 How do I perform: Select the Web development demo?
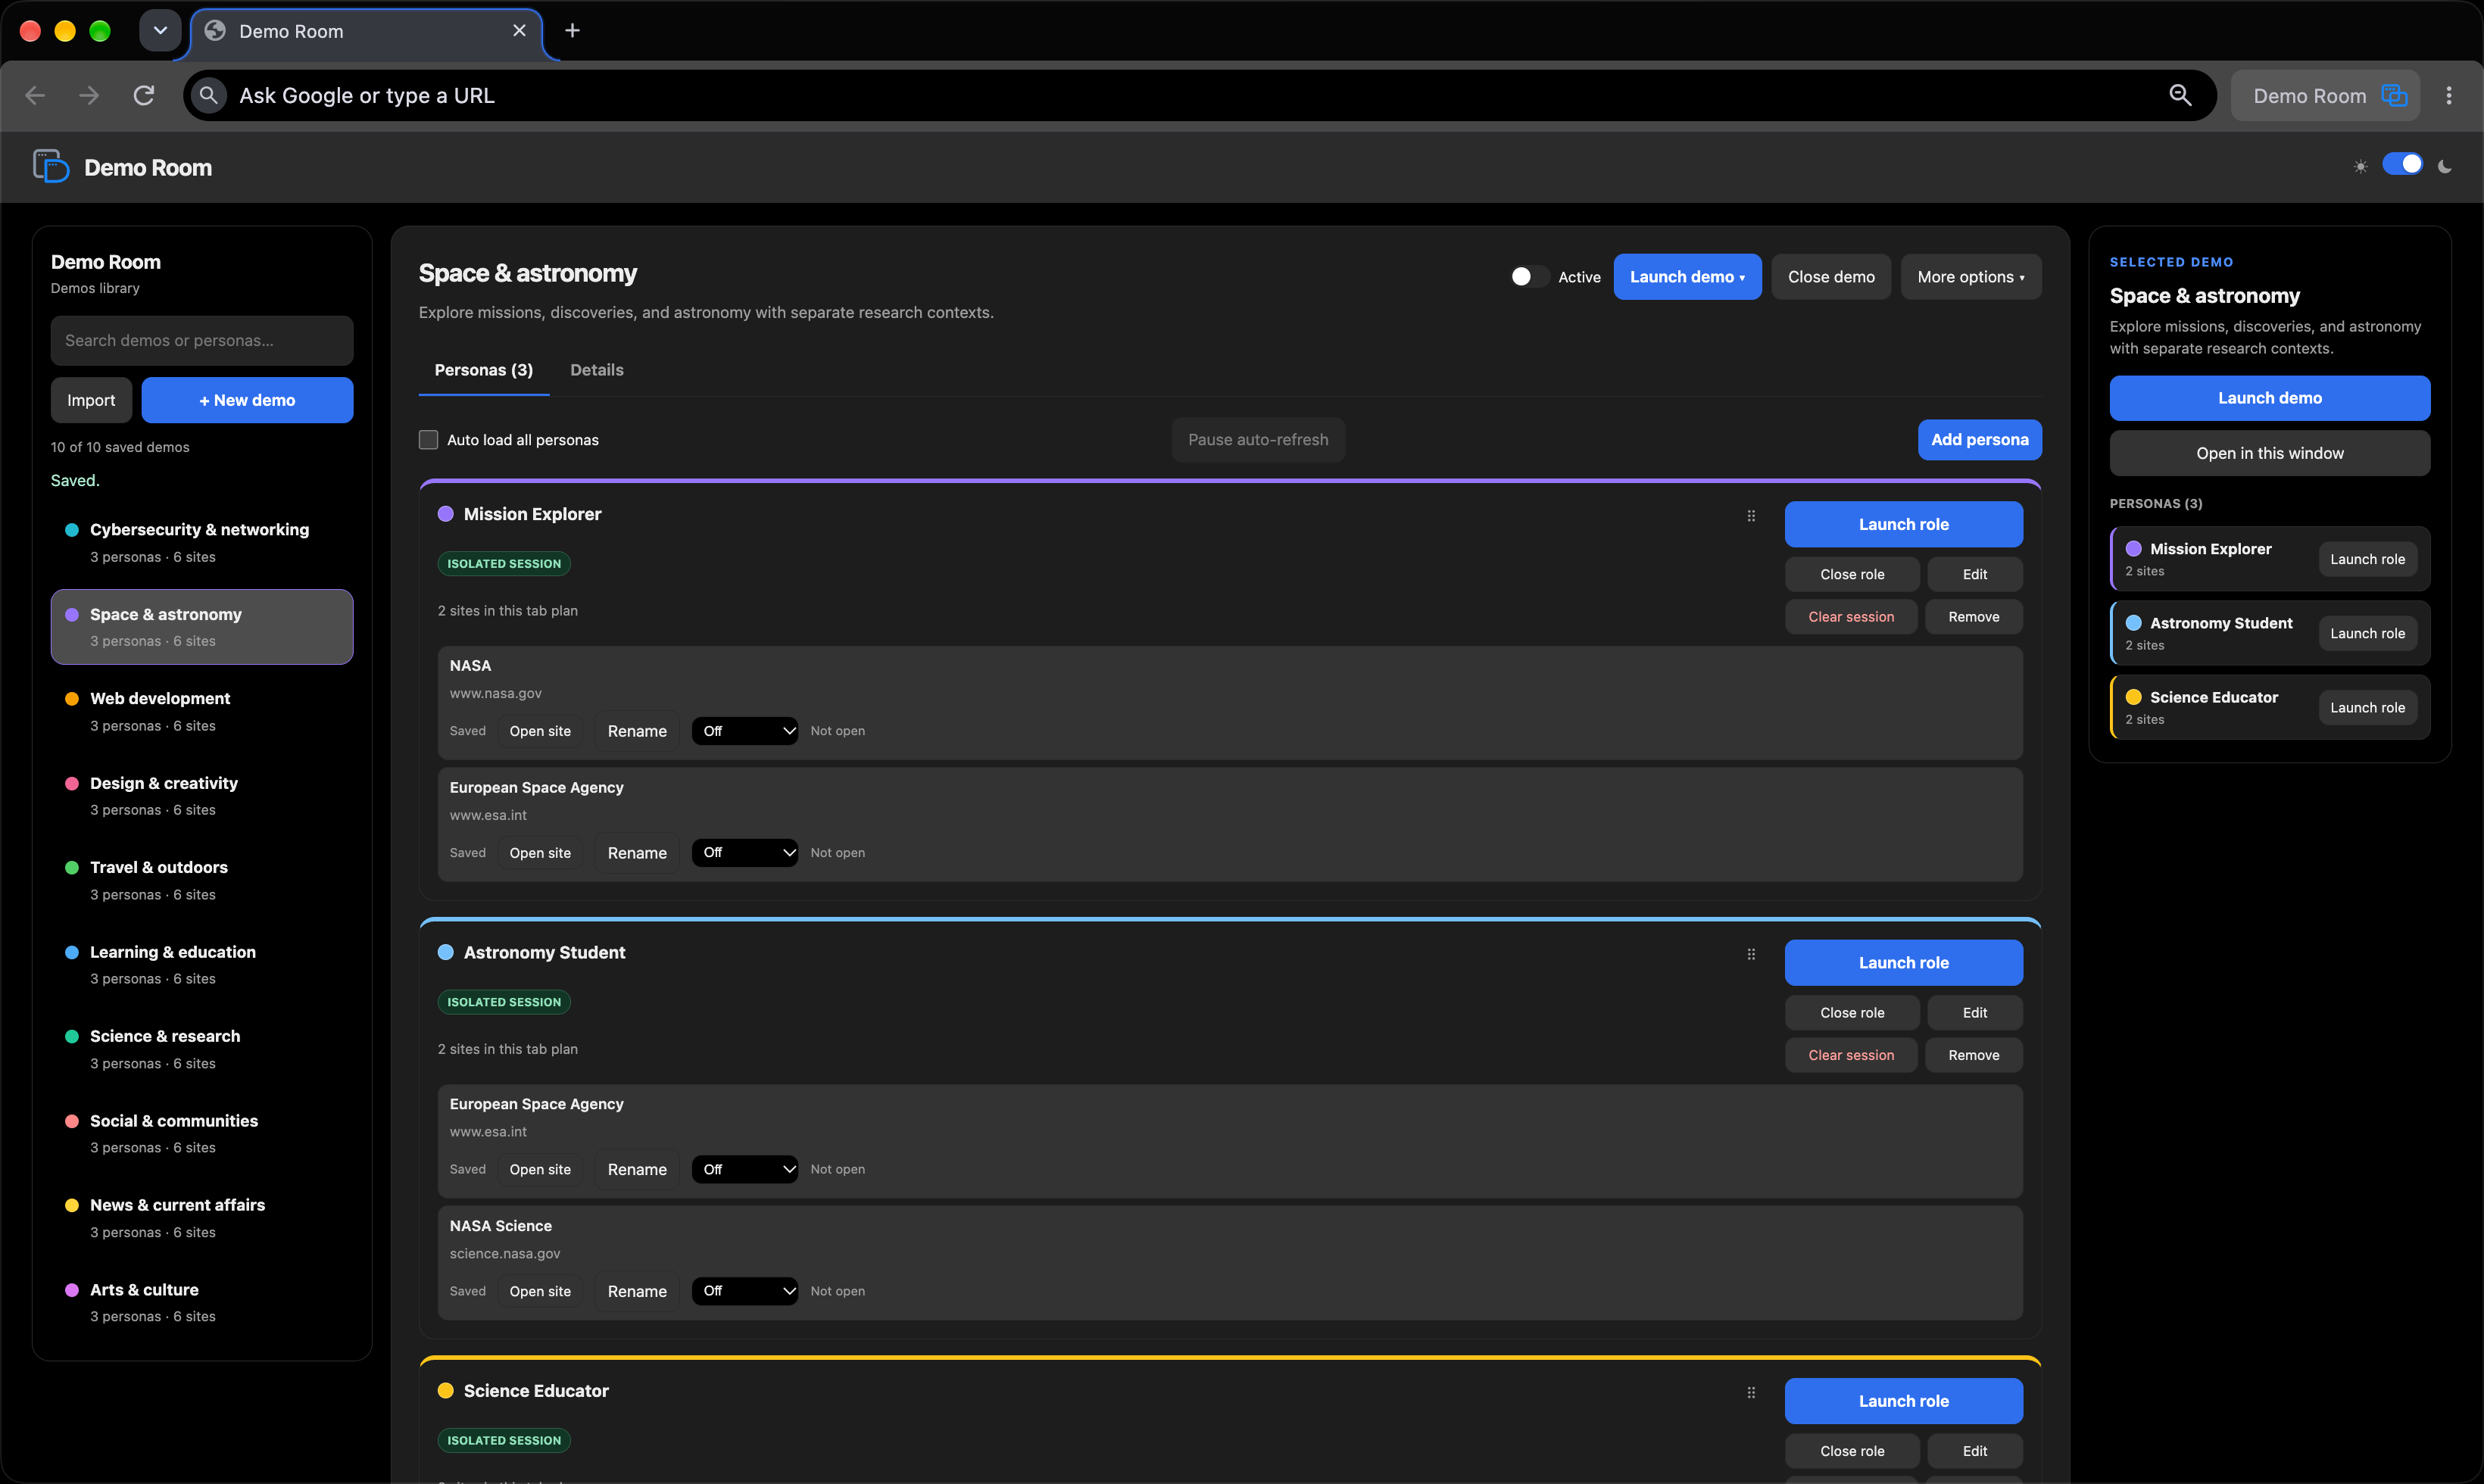click(202, 711)
